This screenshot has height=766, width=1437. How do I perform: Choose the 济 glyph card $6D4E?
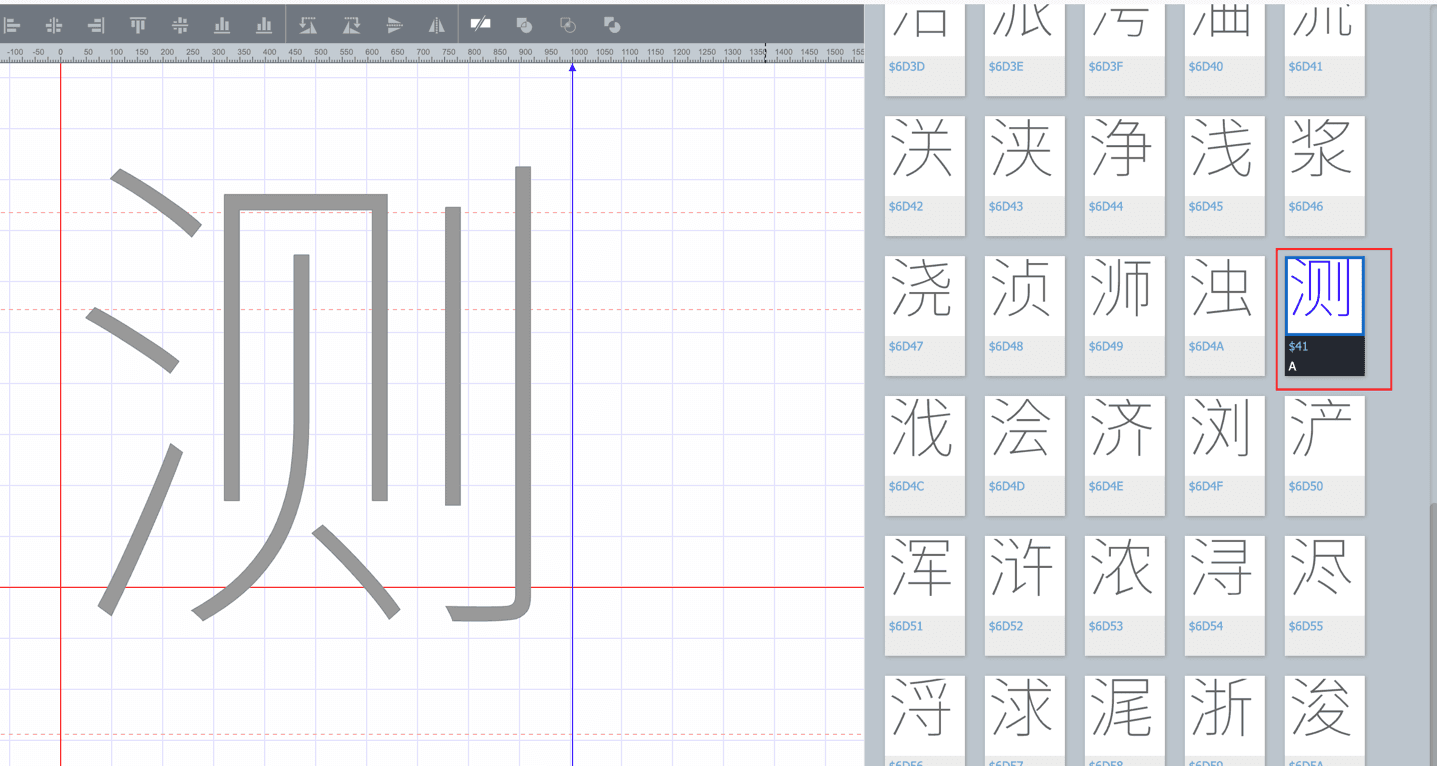pyautogui.click(x=1125, y=456)
